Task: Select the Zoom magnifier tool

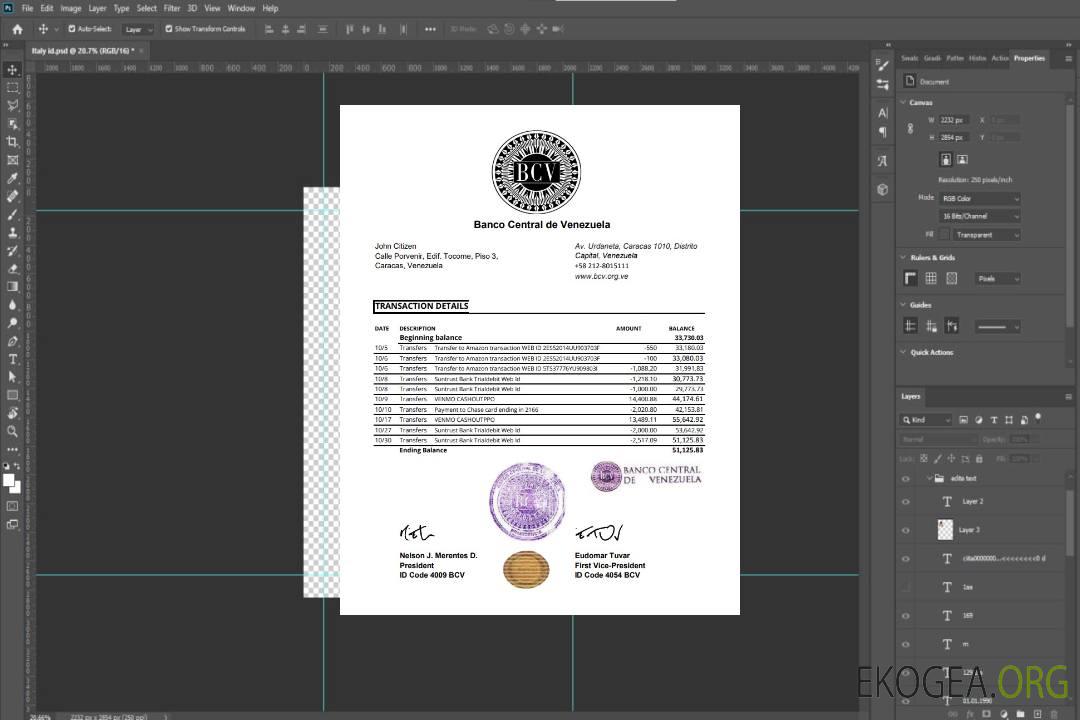Action: pos(12,431)
